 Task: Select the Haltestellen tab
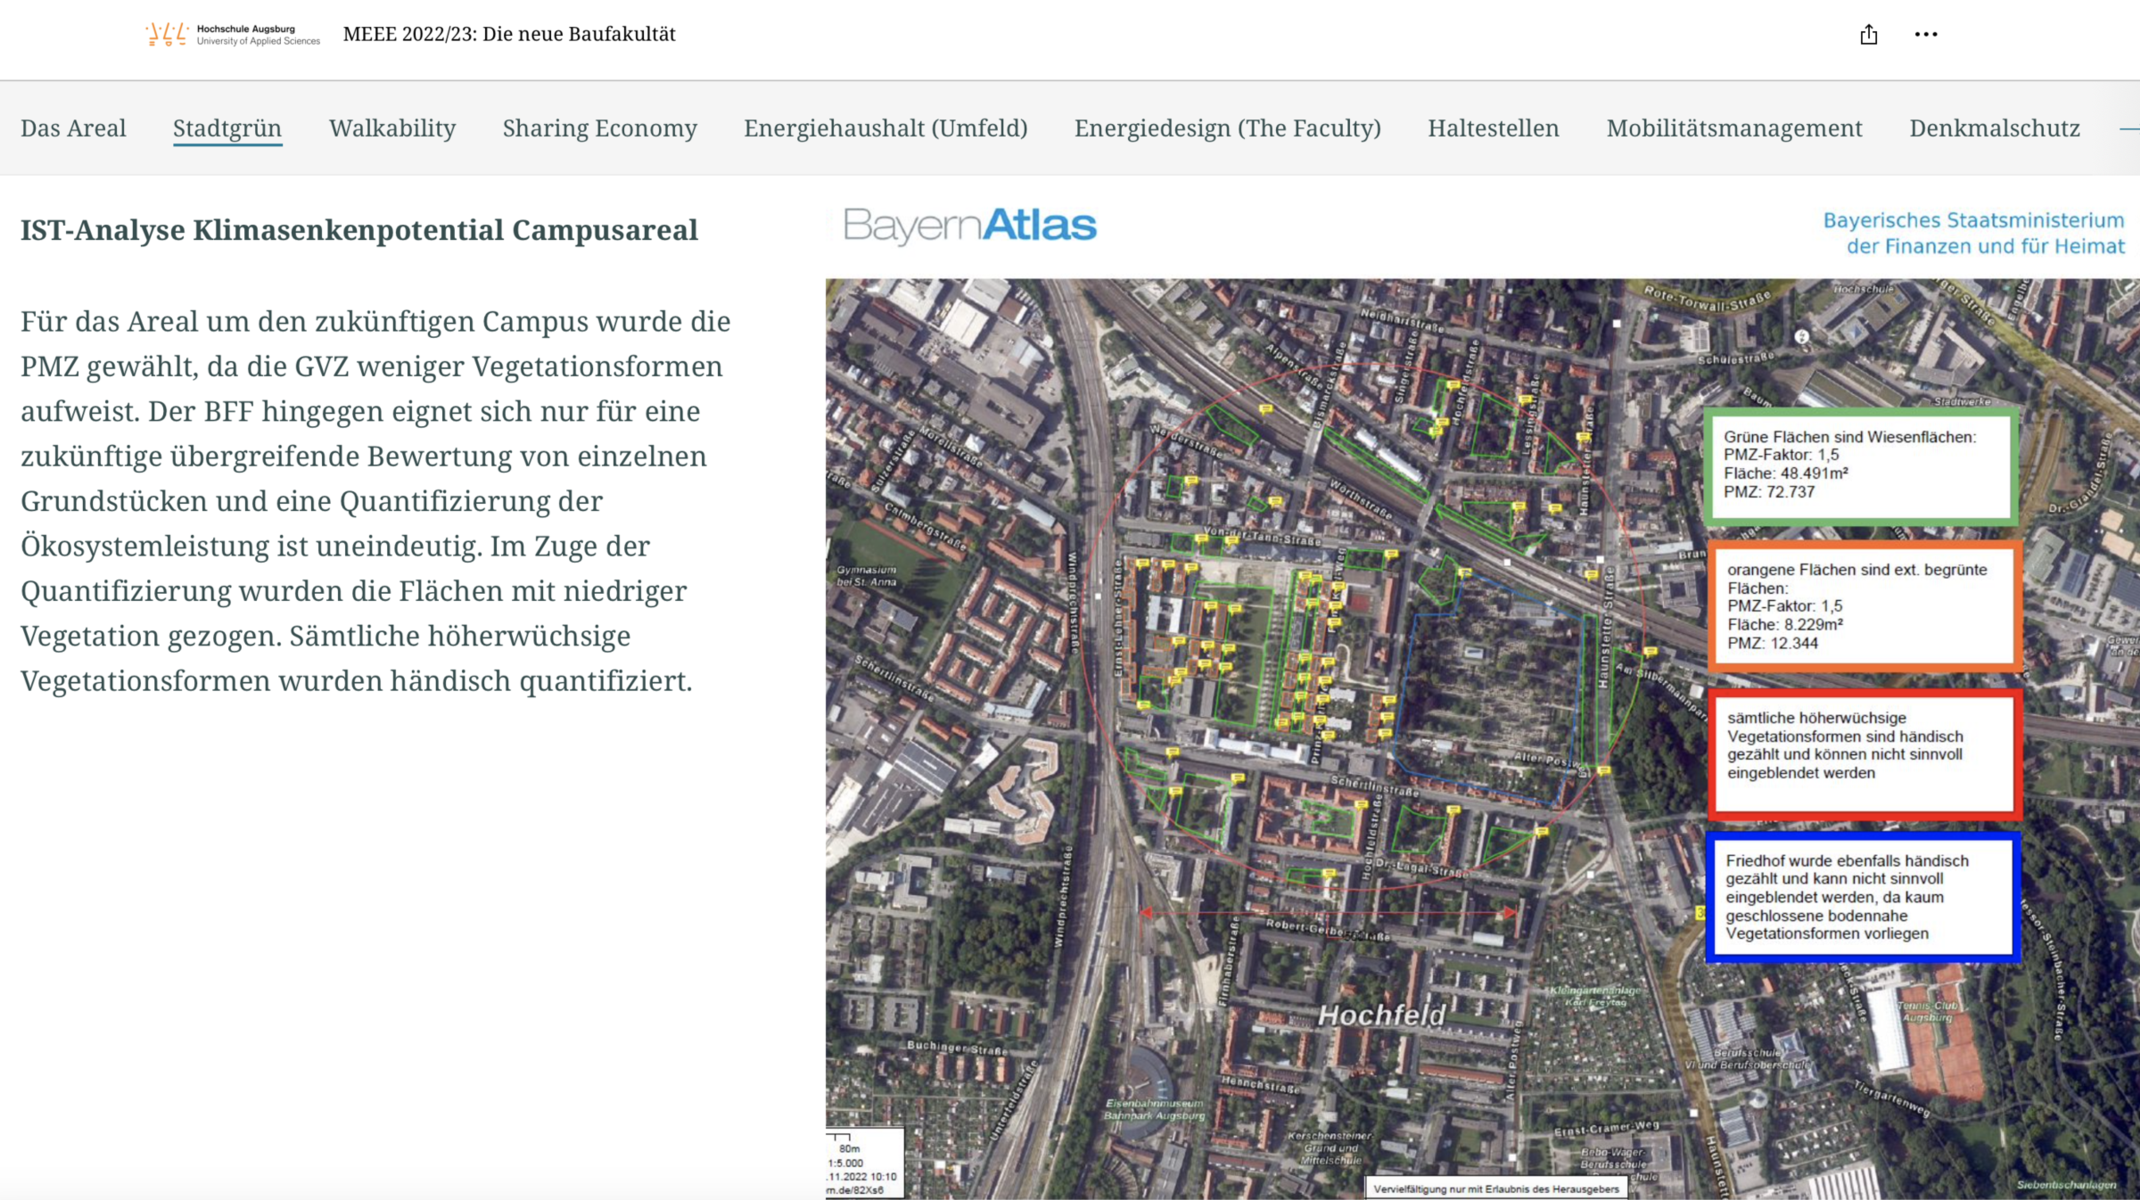click(x=1493, y=129)
